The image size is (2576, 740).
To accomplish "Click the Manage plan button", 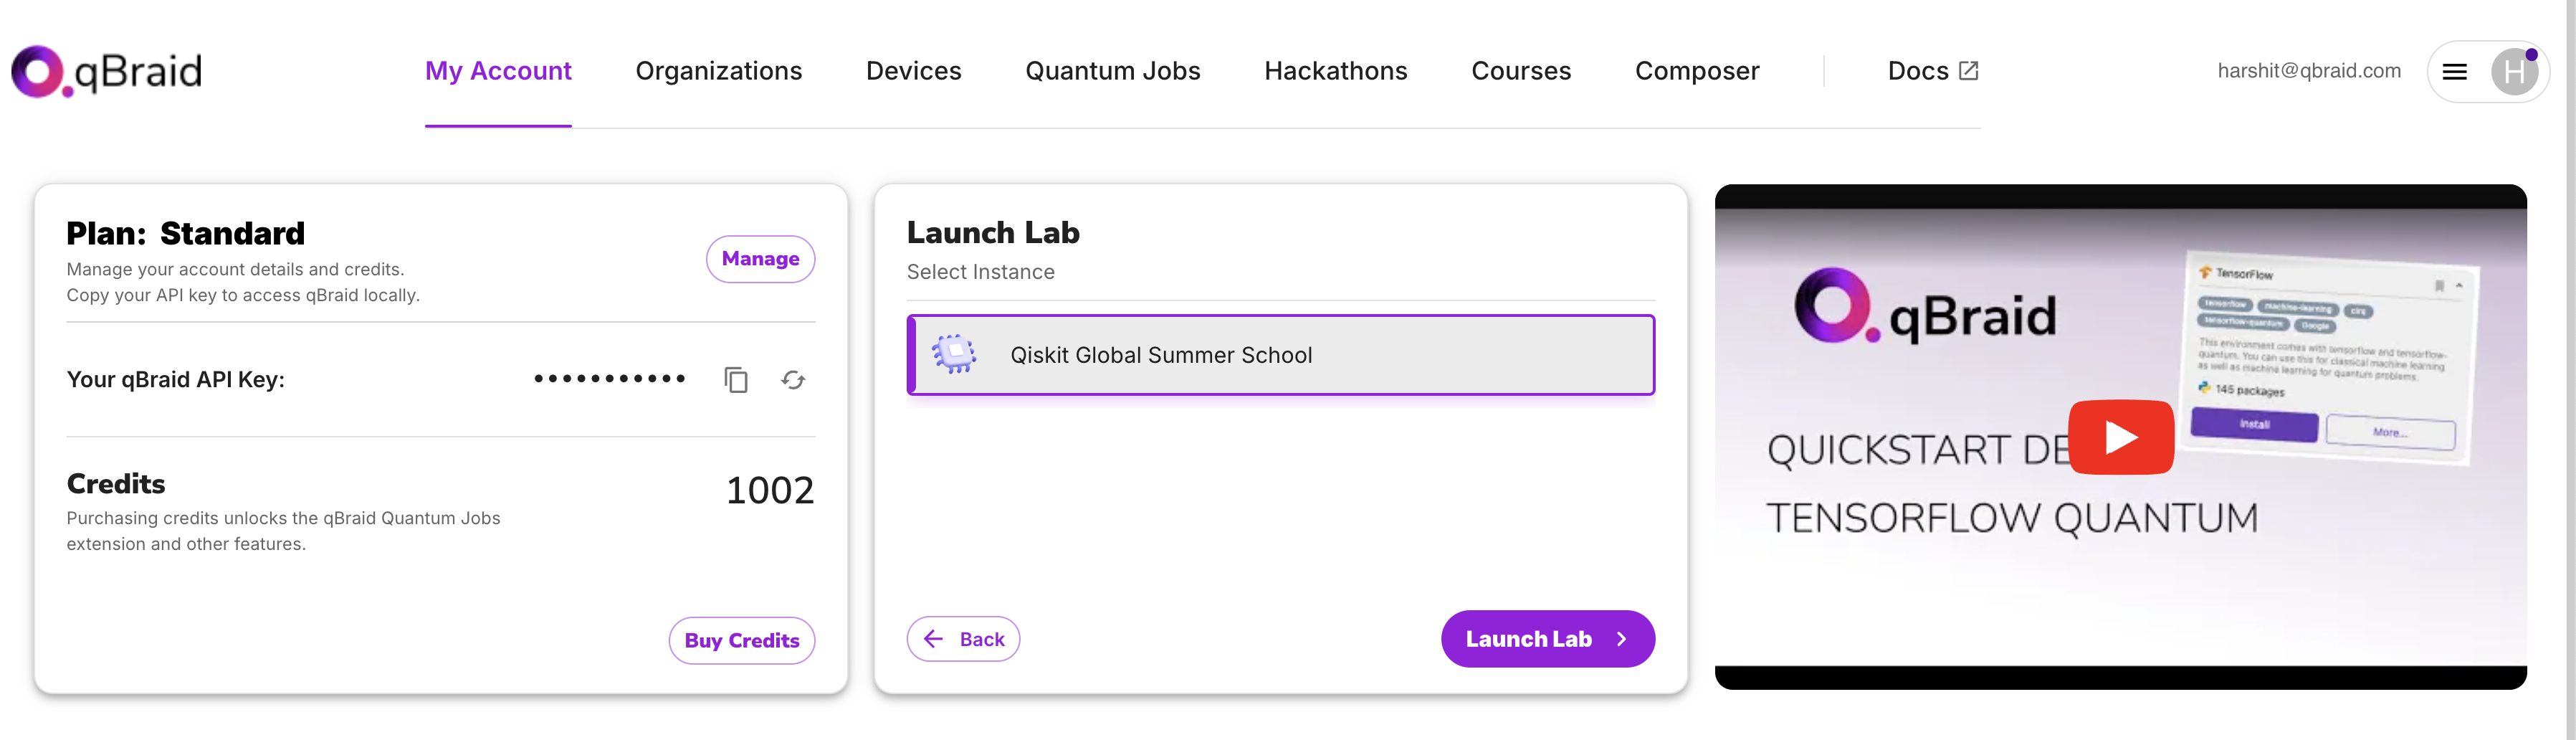I will (761, 259).
